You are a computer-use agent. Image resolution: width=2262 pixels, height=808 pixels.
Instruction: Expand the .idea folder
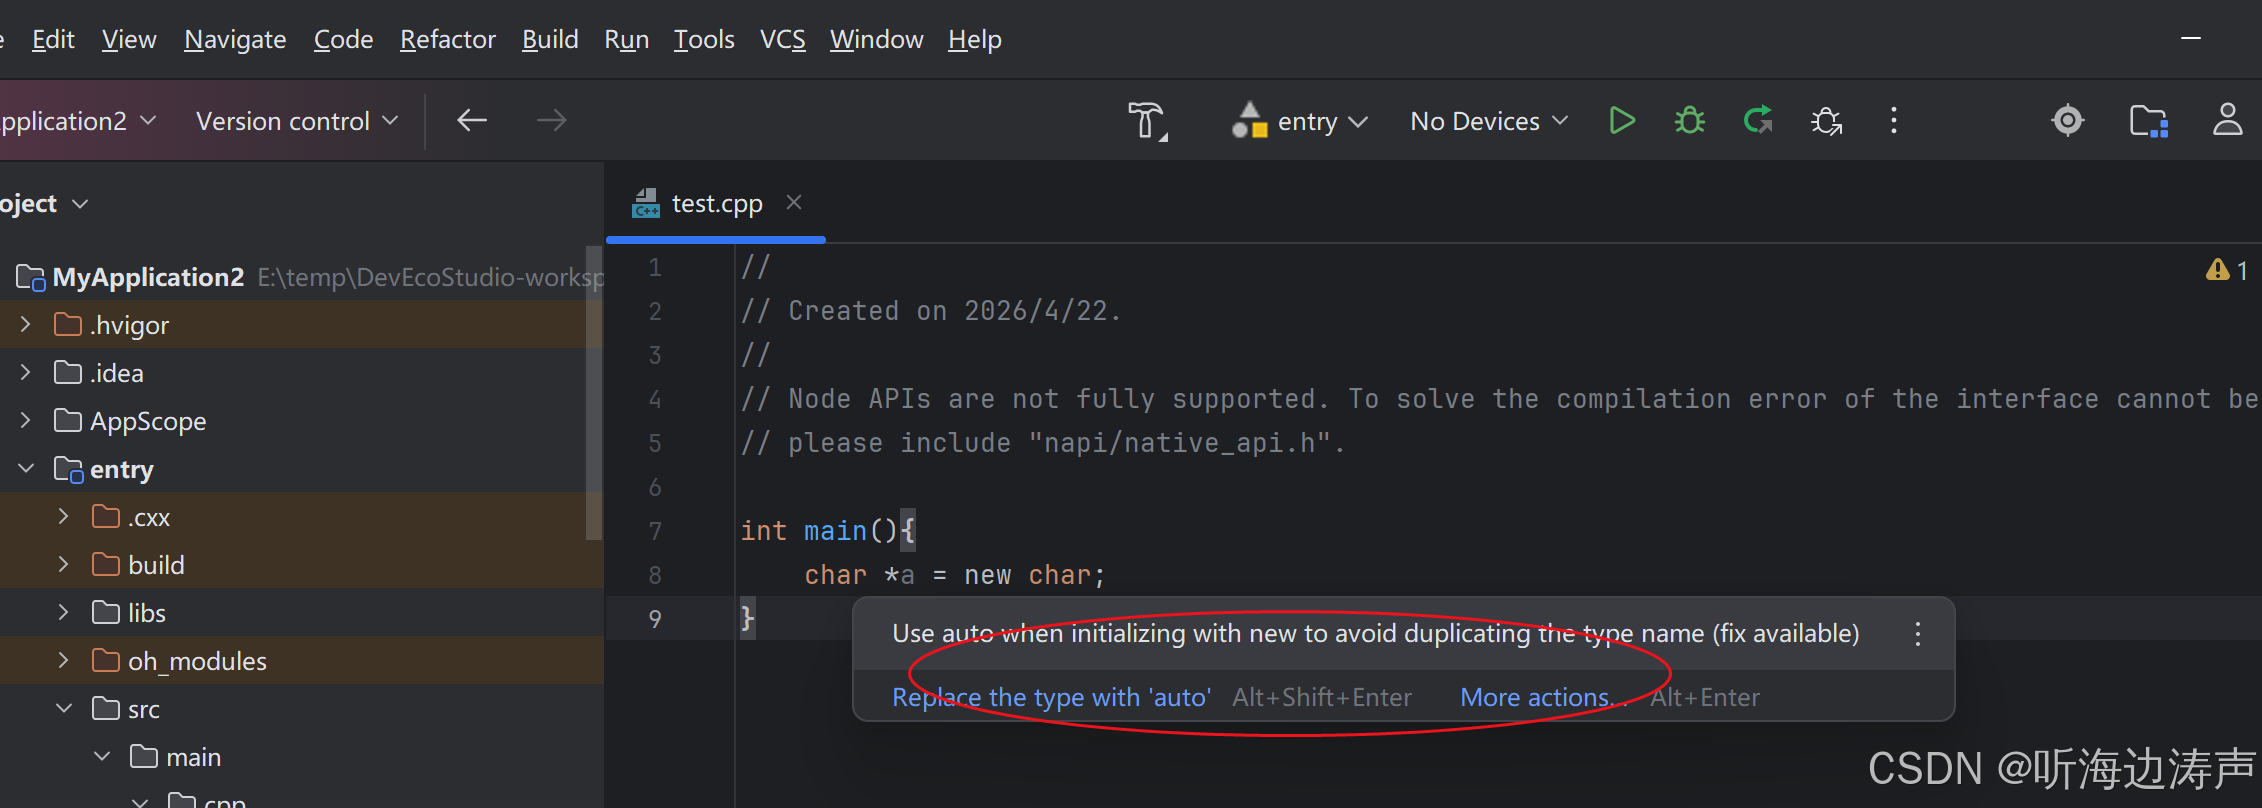[26, 373]
